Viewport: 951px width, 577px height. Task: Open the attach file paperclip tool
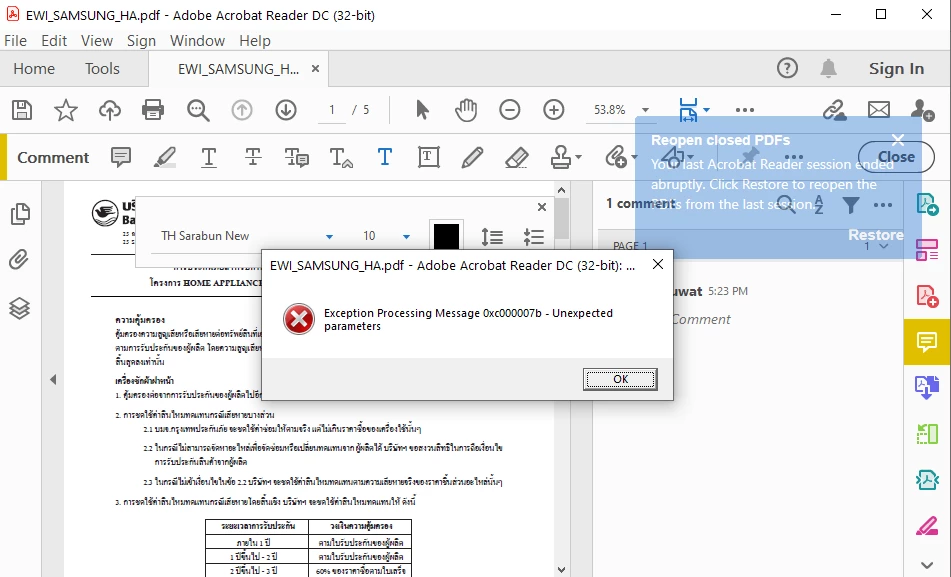click(616, 157)
